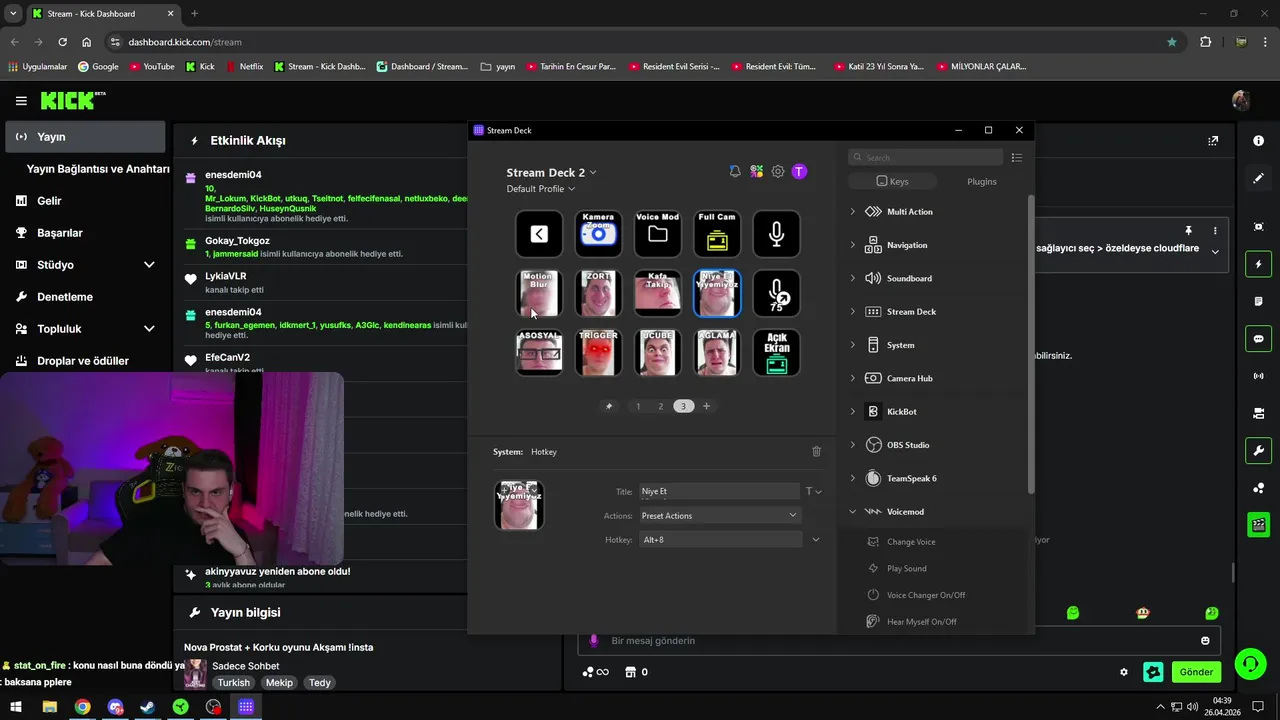
Task: Add a new page with plus
Action: [706, 406]
